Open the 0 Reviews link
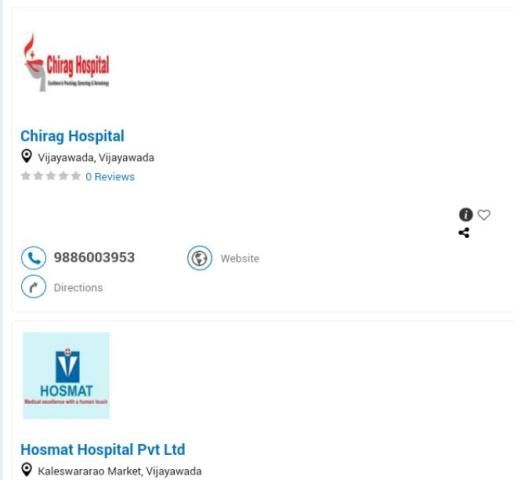 coord(110,177)
